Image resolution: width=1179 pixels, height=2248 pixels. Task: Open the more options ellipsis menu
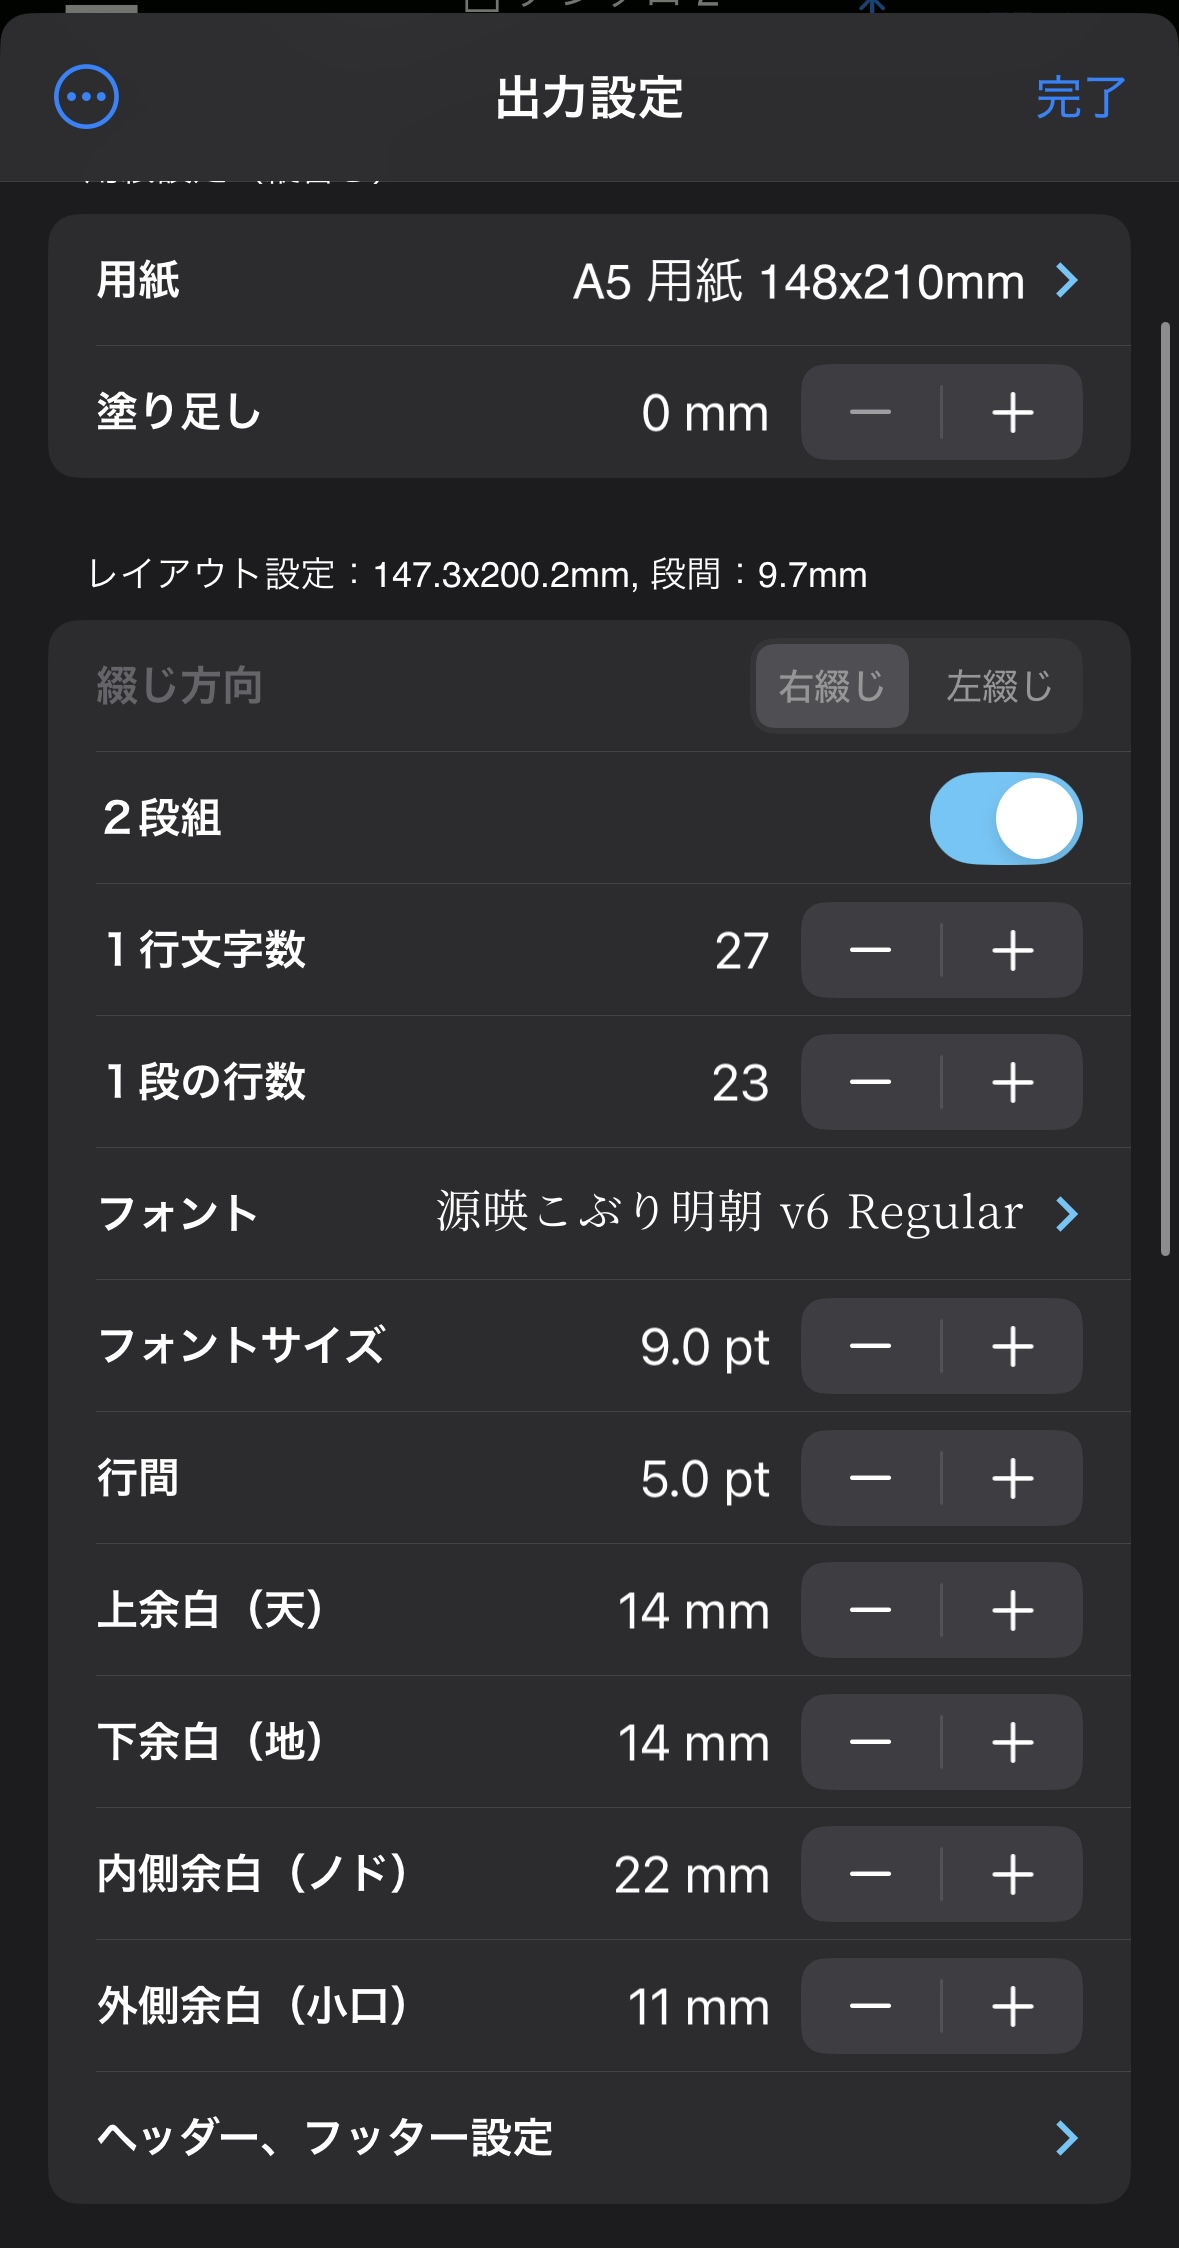(86, 97)
